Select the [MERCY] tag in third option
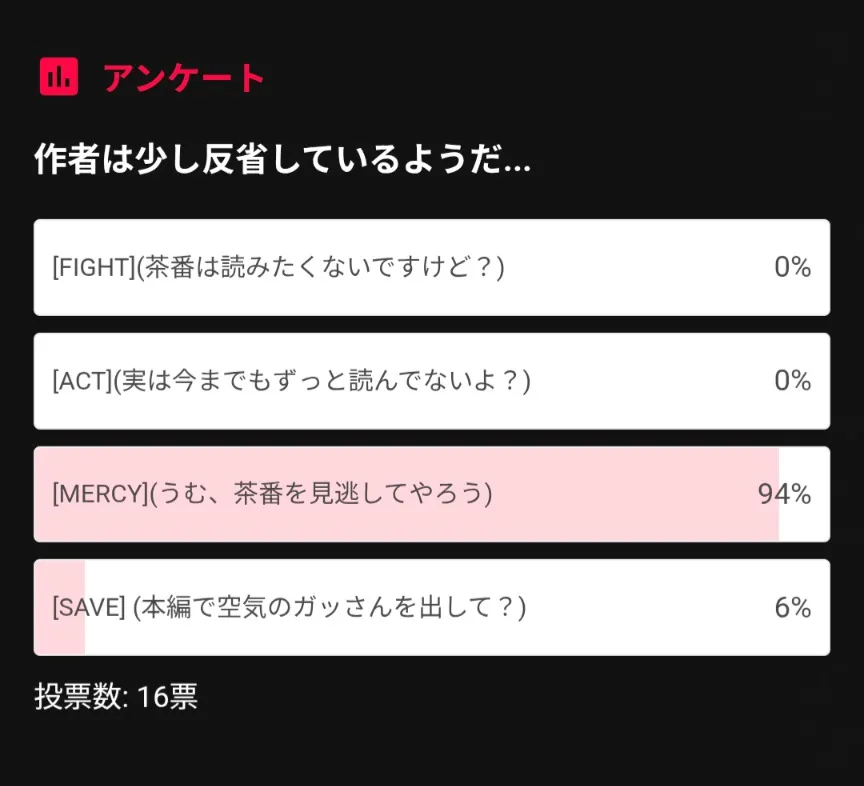 [100, 494]
